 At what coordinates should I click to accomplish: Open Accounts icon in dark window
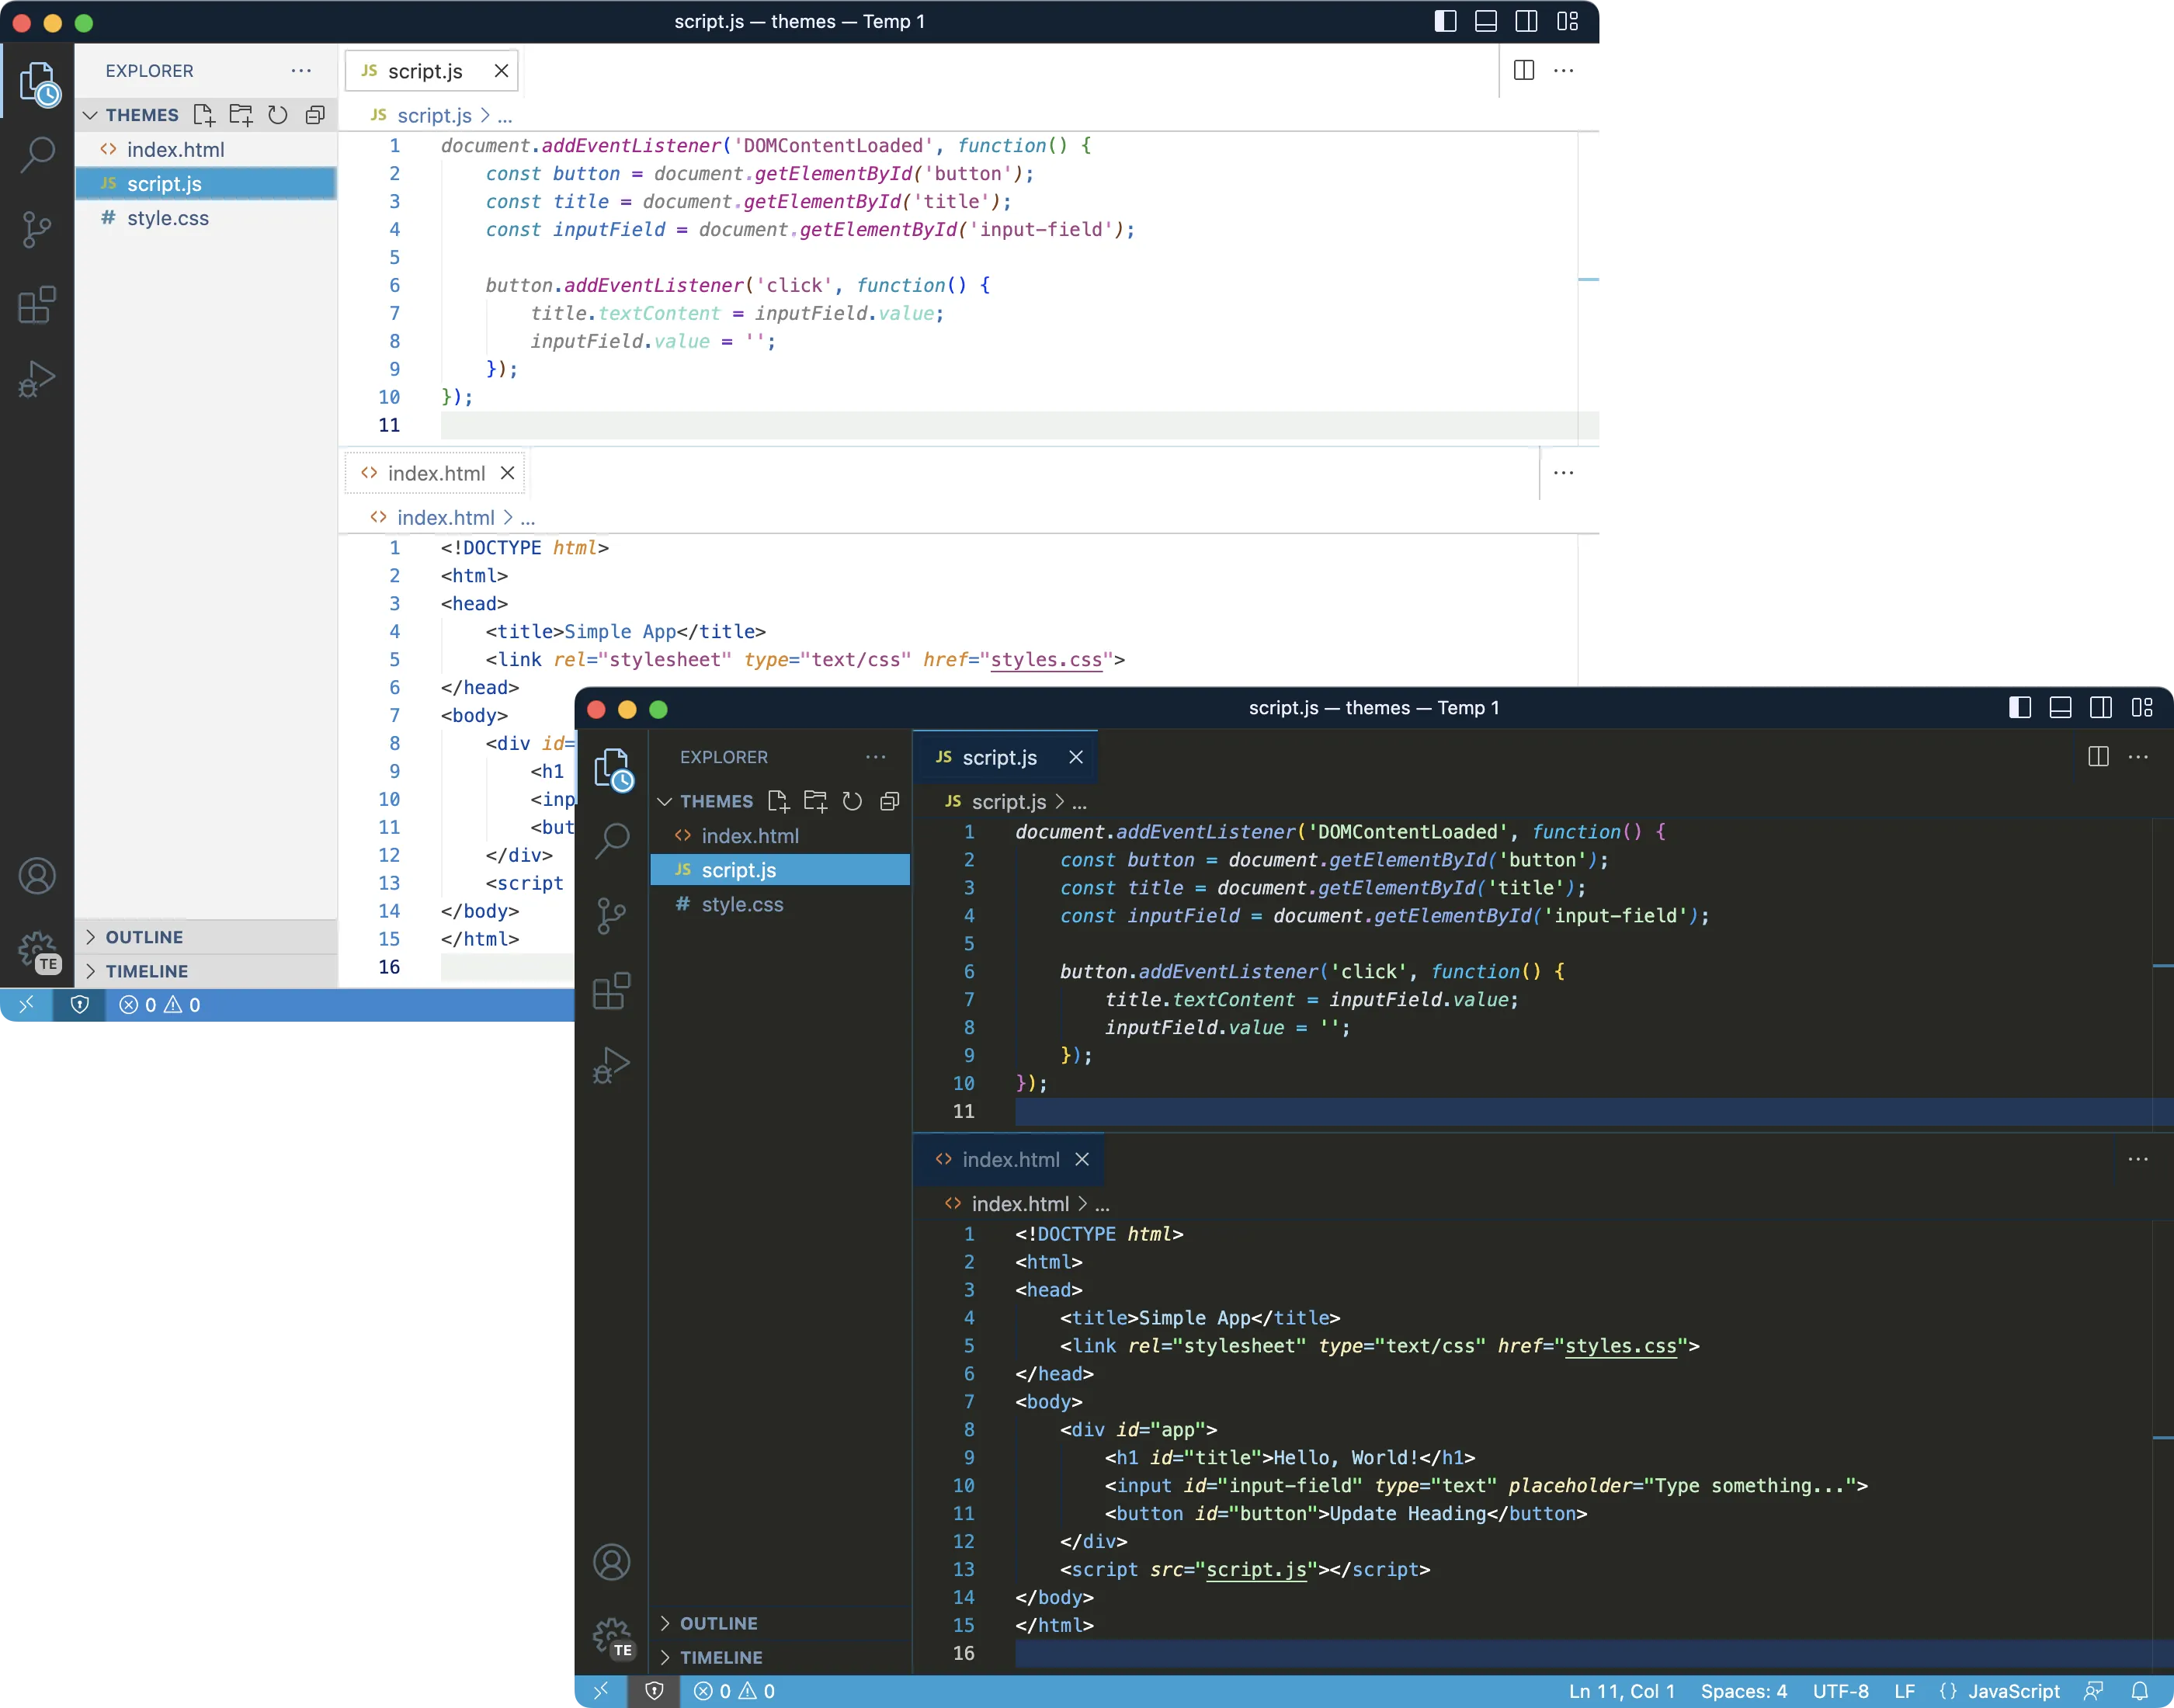tap(612, 1562)
